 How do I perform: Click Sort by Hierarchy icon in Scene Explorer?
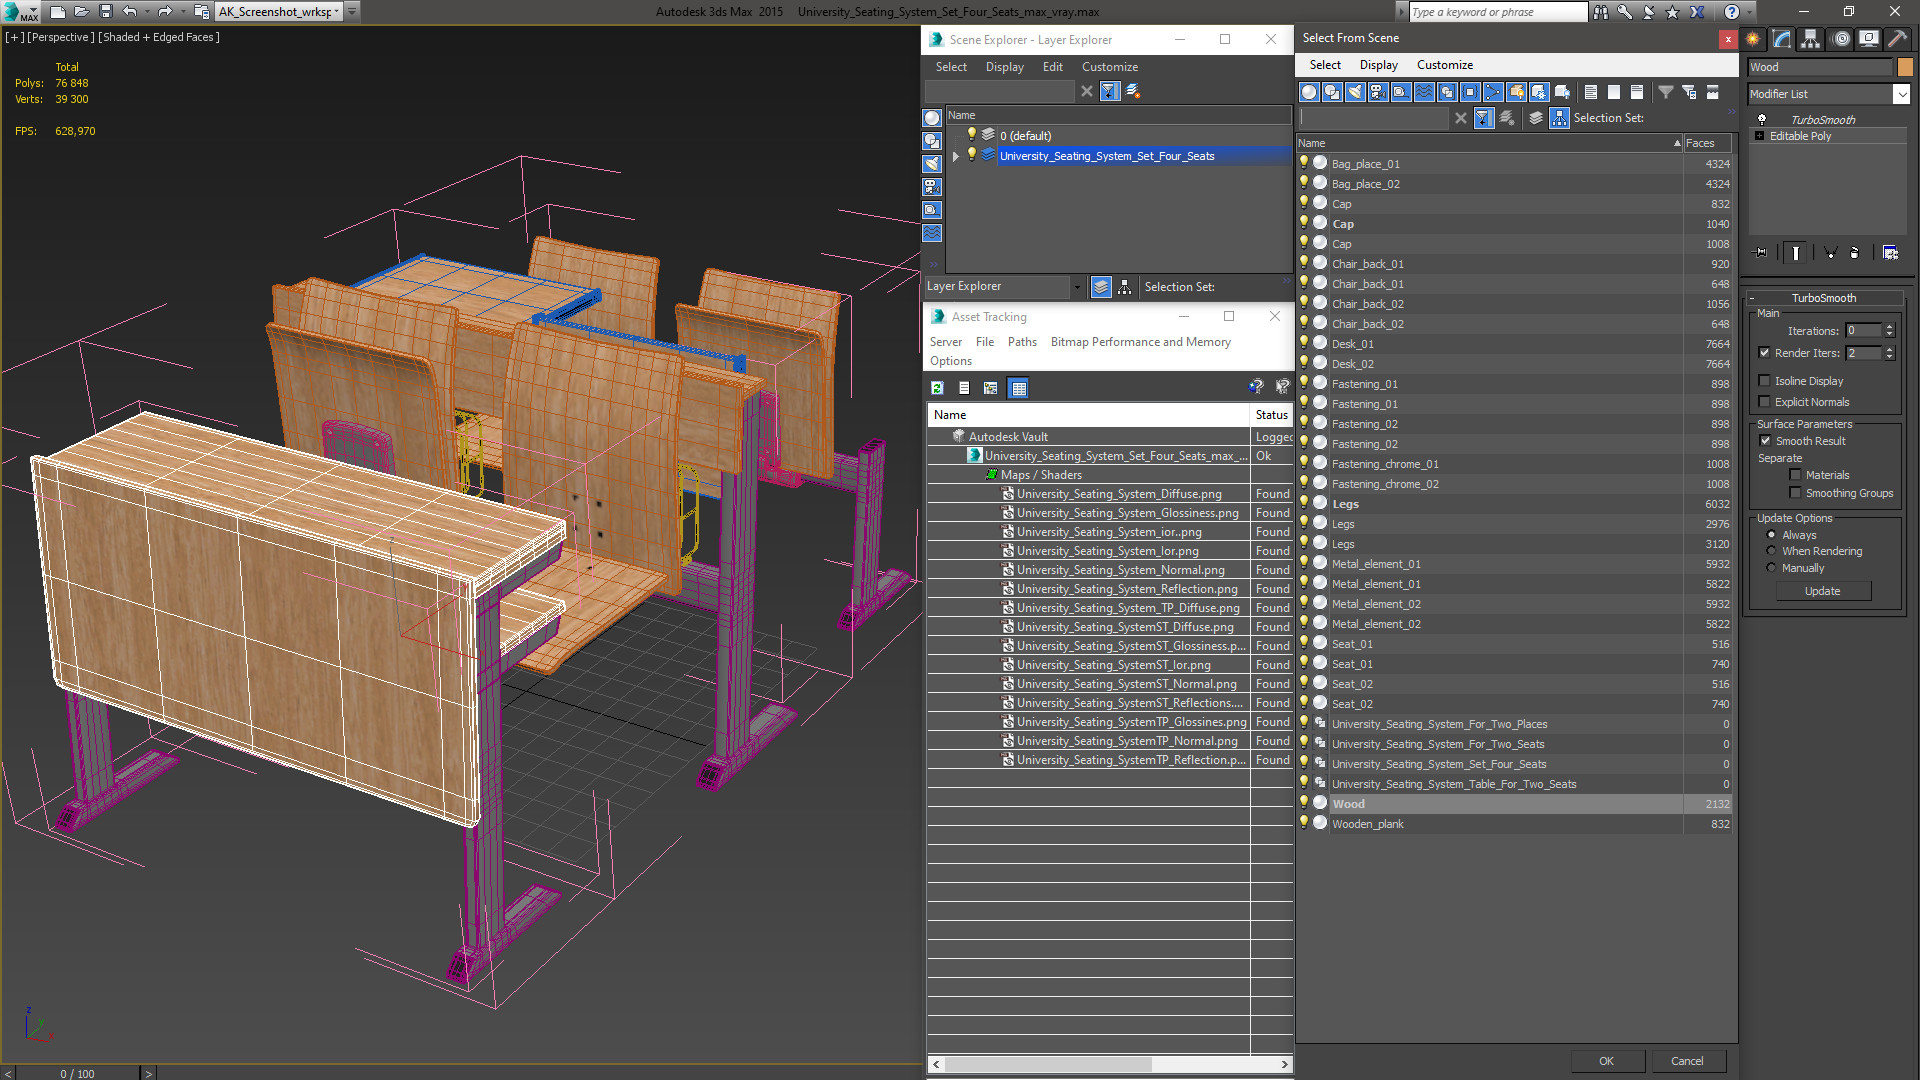1125,287
